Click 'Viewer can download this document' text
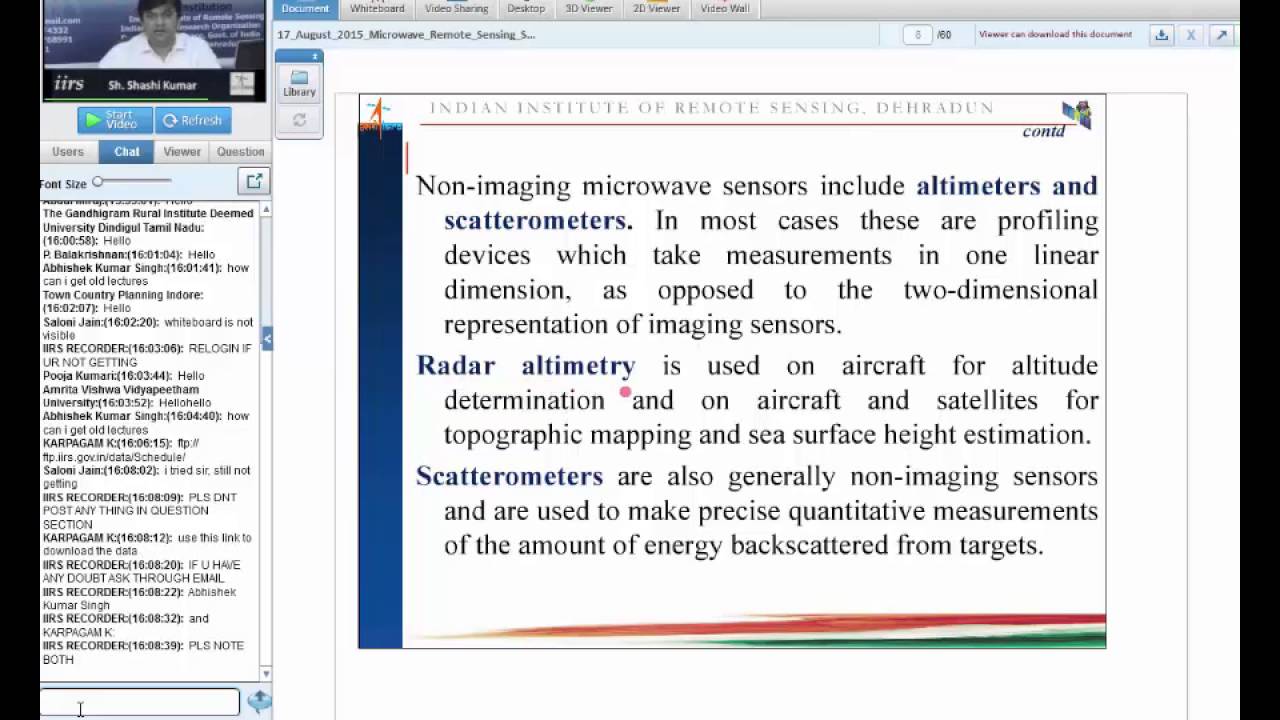 pyautogui.click(x=1055, y=34)
